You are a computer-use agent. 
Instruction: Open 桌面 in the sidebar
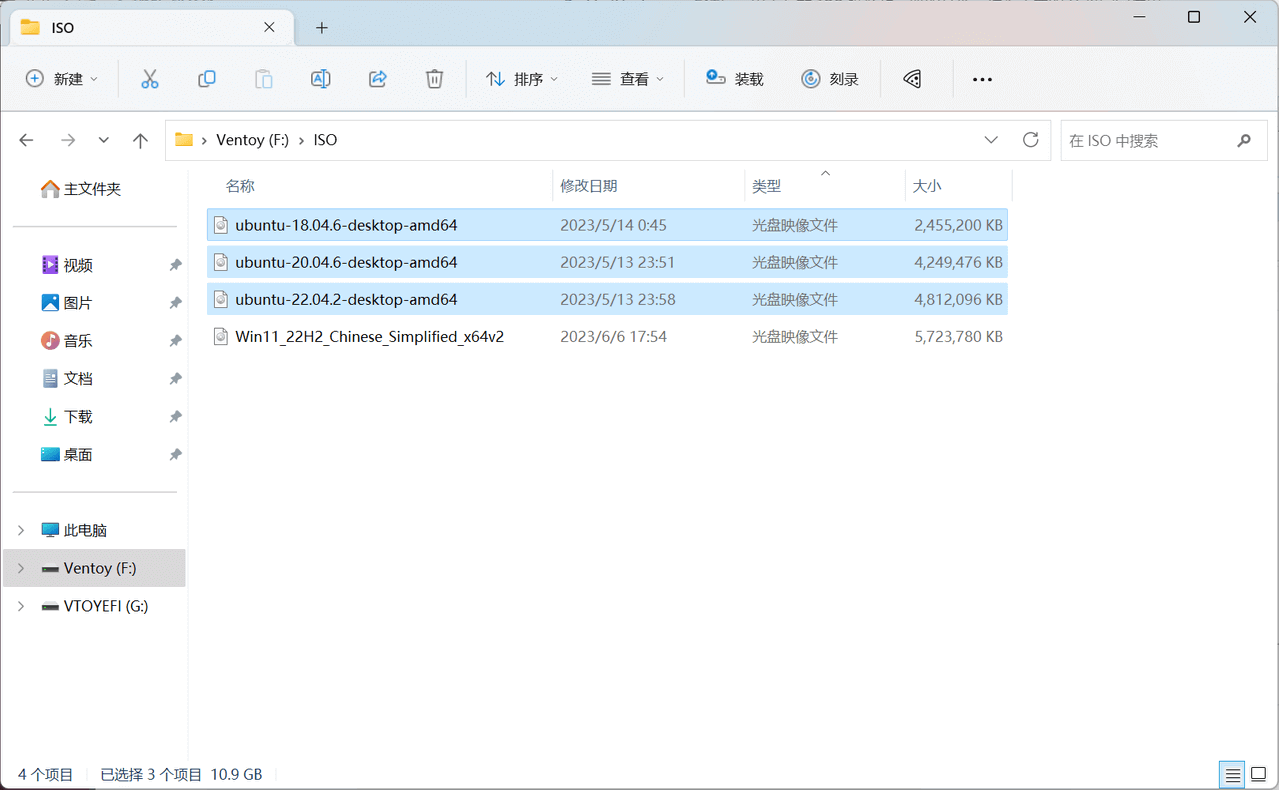(67, 455)
